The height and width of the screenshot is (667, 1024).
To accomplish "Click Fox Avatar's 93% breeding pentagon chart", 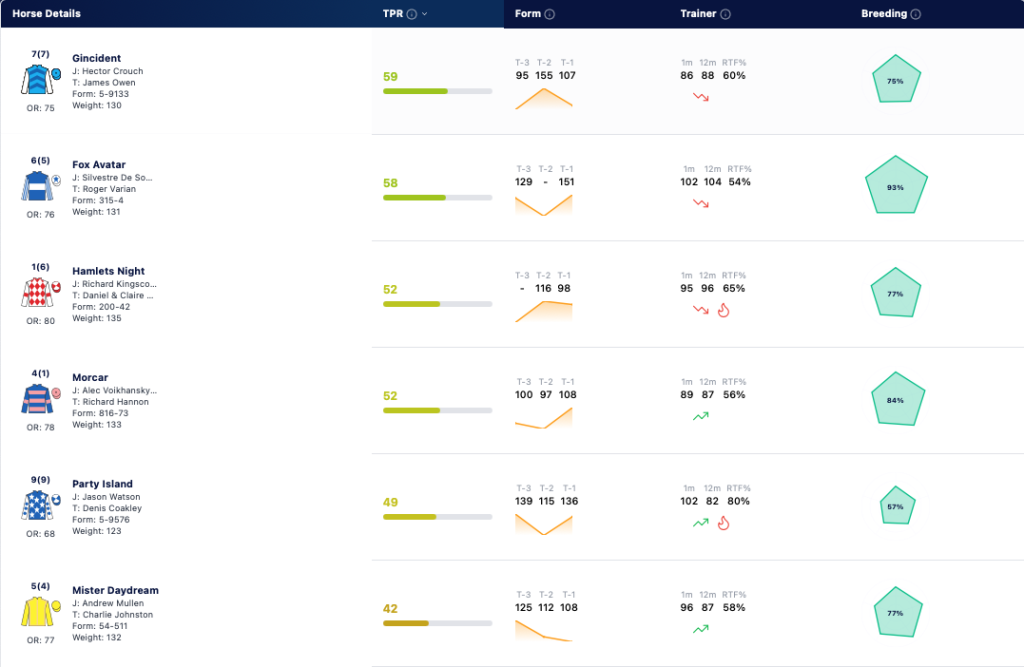I will click(896, 186).
